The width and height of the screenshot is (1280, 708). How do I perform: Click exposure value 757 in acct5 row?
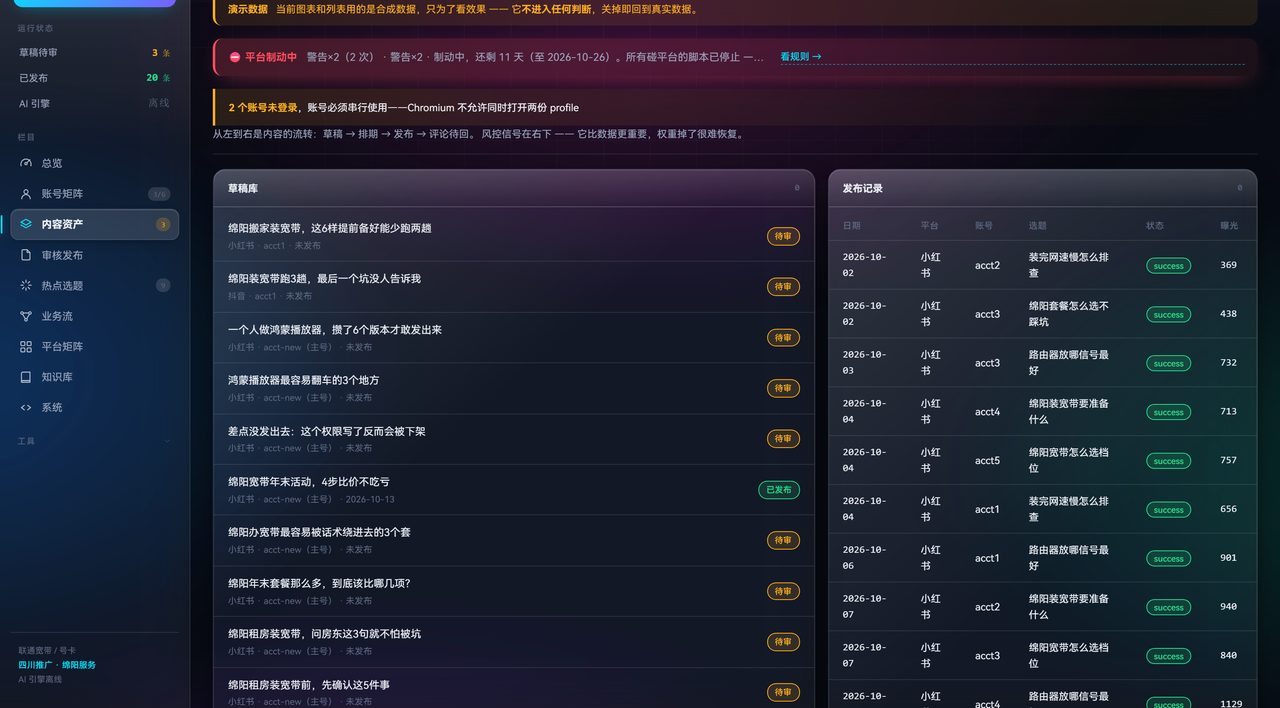pyautogui.click(x=1228, y=460)
